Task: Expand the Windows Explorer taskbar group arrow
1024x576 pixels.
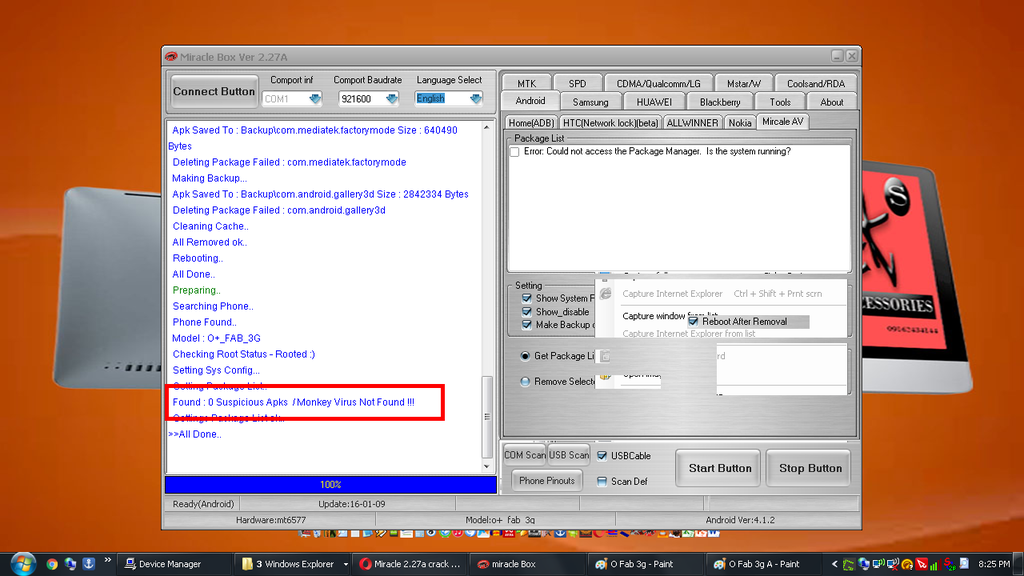Action: coord(345,564)
